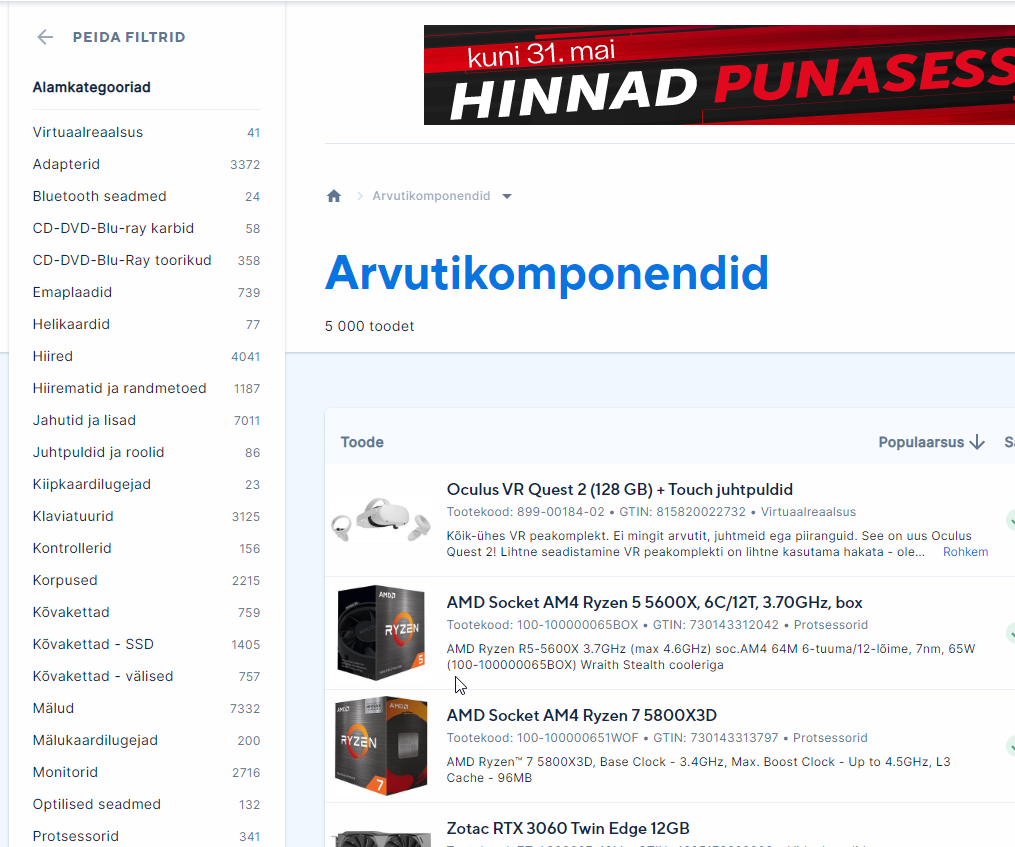The width and height of the screenshot is (1015, 847).
Task: Hide filters via Peida filtrid
Action: (x=129, y=37)
